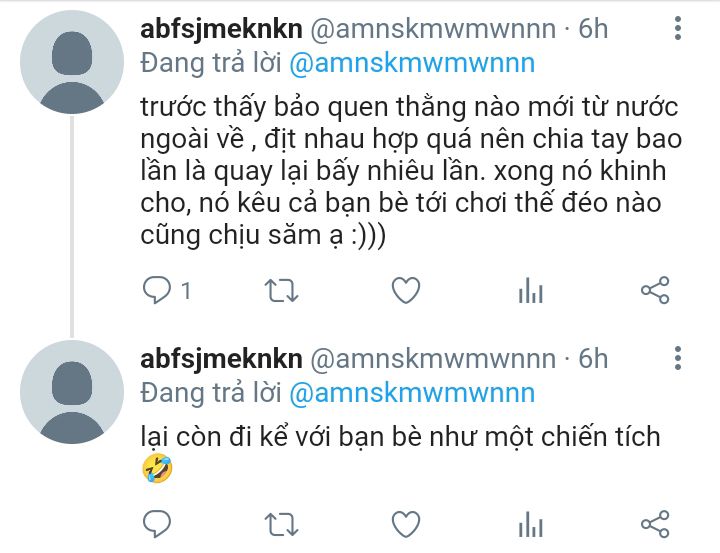
Task: Open the first tweet's 6h timestamp
Action: 593,28
